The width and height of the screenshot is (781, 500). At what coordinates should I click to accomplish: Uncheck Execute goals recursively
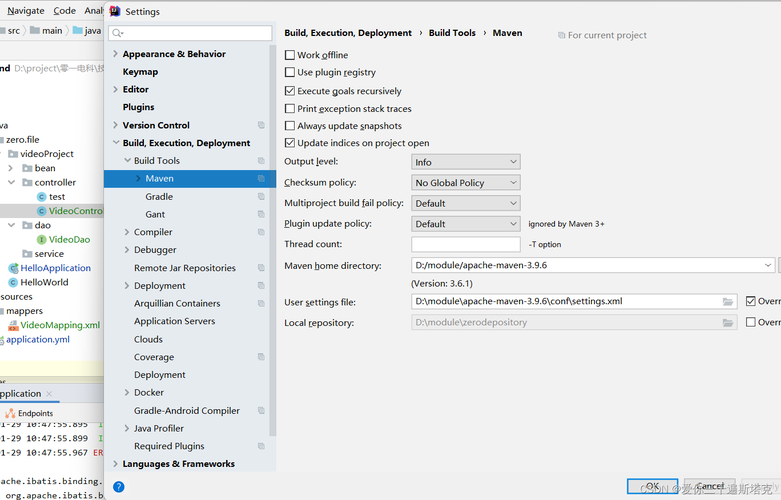(x=290, y=91)
